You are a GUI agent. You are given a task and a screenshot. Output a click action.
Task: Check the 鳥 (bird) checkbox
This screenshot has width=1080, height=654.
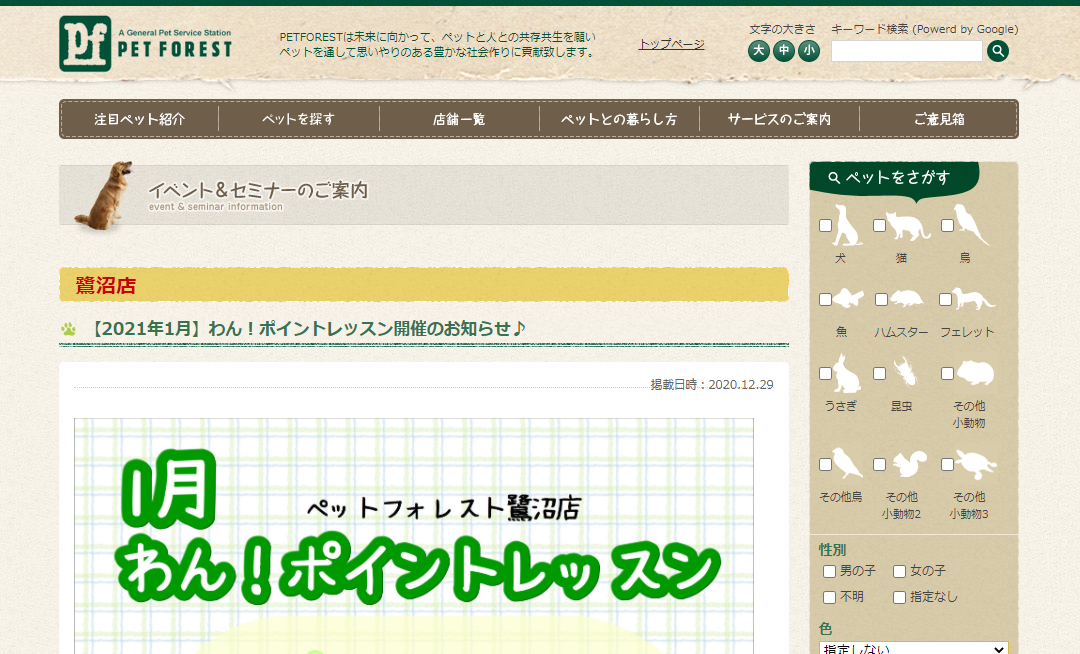(x=947, y=226)
